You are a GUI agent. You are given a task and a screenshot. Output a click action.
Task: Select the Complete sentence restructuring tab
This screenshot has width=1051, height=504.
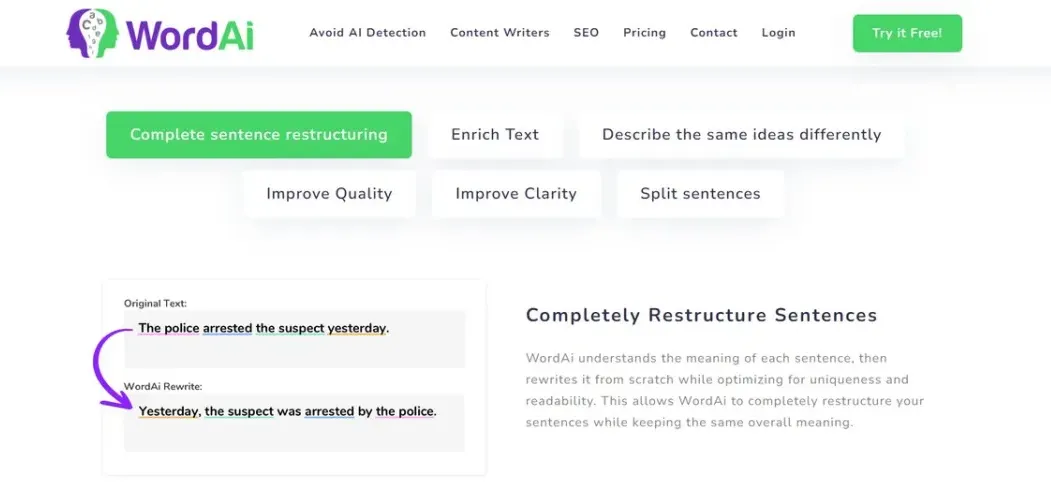(x=258, y=135)
